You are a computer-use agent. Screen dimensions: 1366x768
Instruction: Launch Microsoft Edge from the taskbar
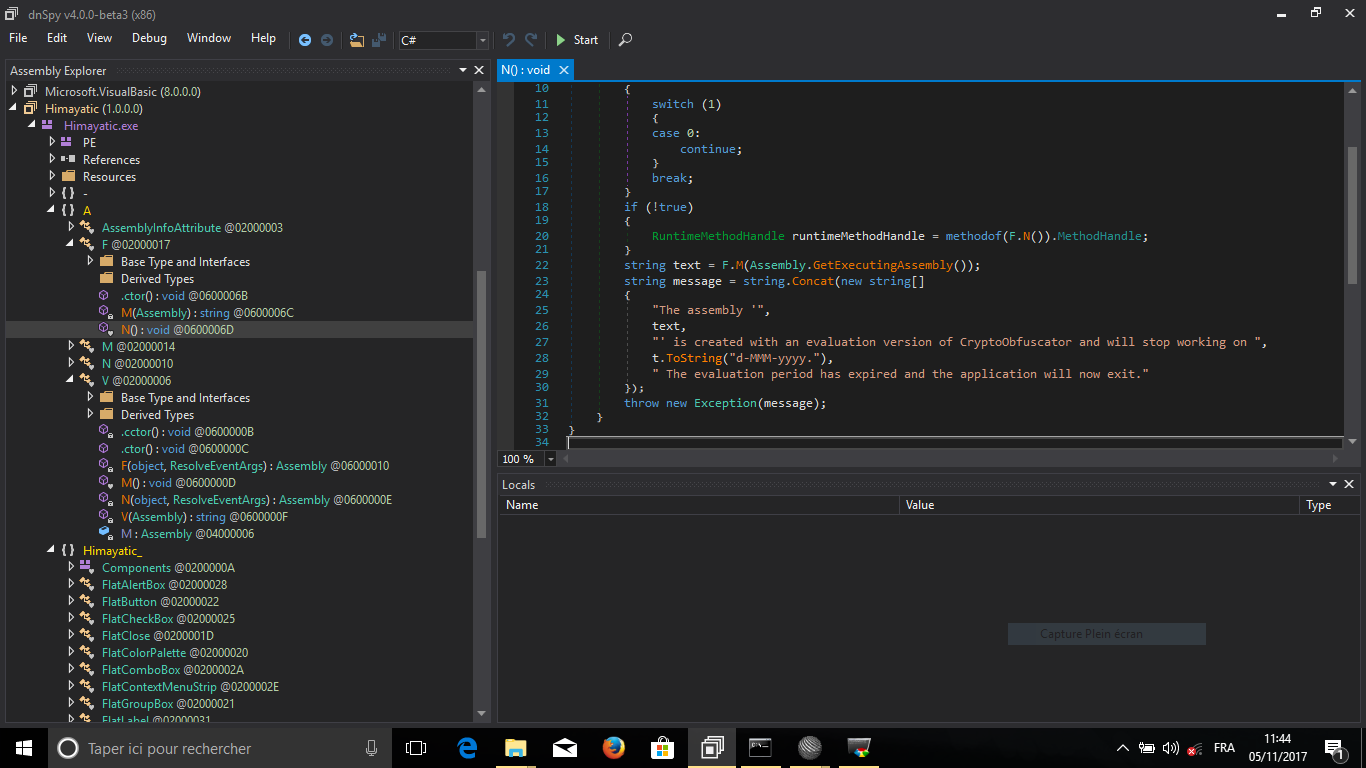(467, 748)
